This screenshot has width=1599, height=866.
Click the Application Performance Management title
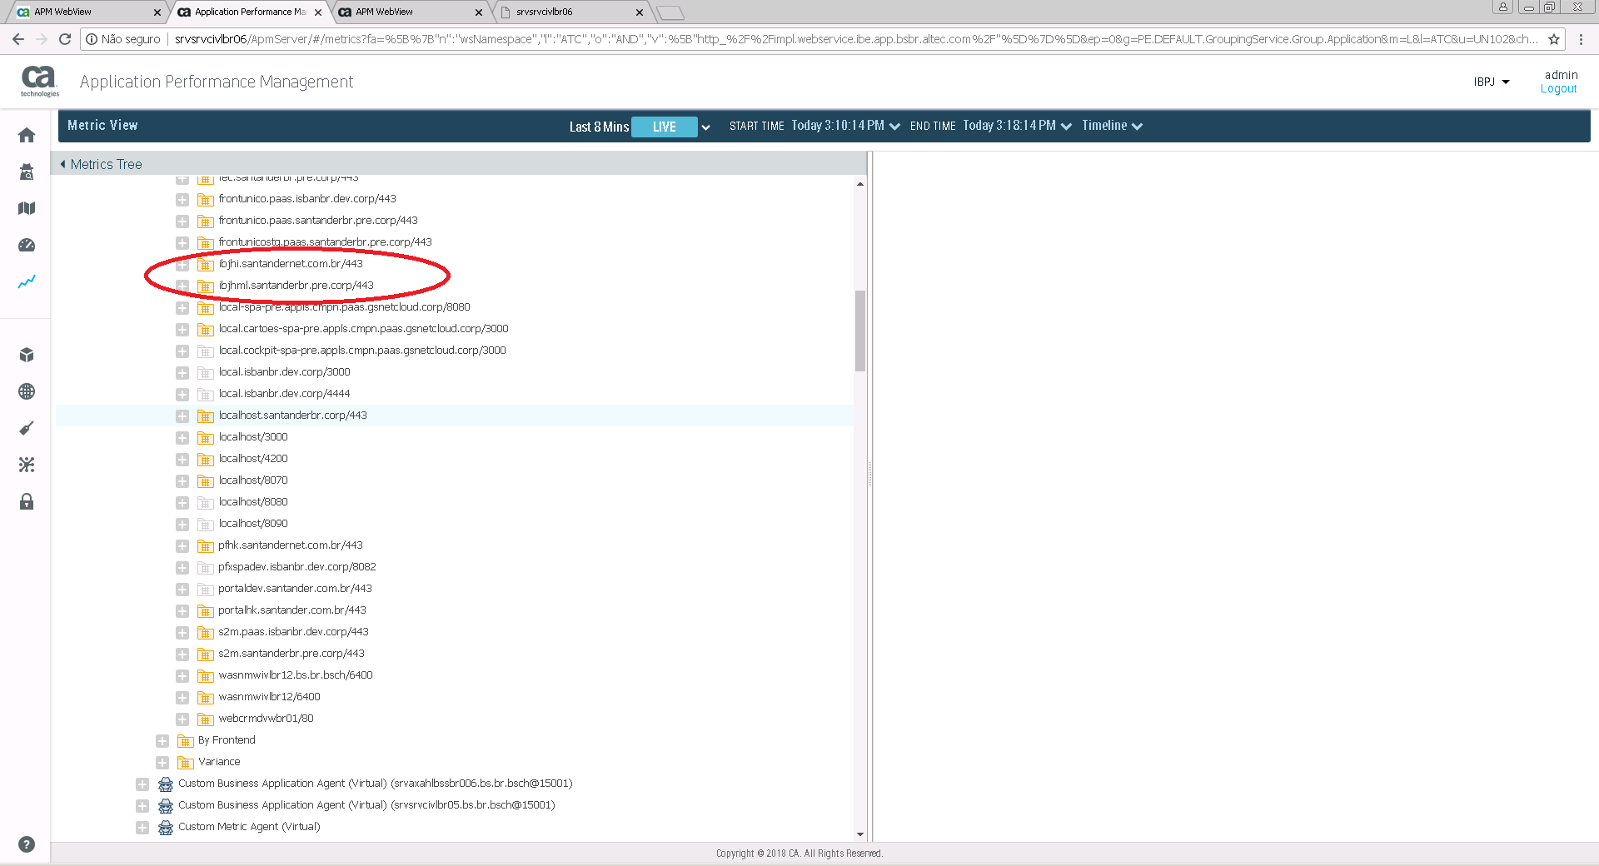coord(216,82)
